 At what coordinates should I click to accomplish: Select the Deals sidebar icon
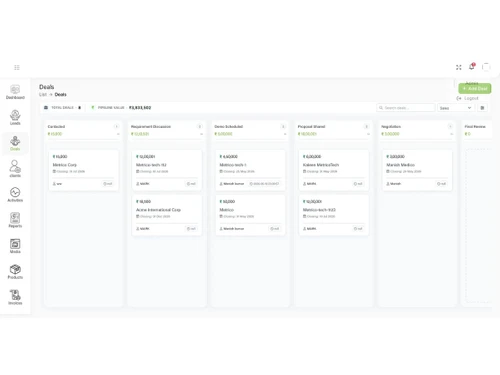click(15, 143)
